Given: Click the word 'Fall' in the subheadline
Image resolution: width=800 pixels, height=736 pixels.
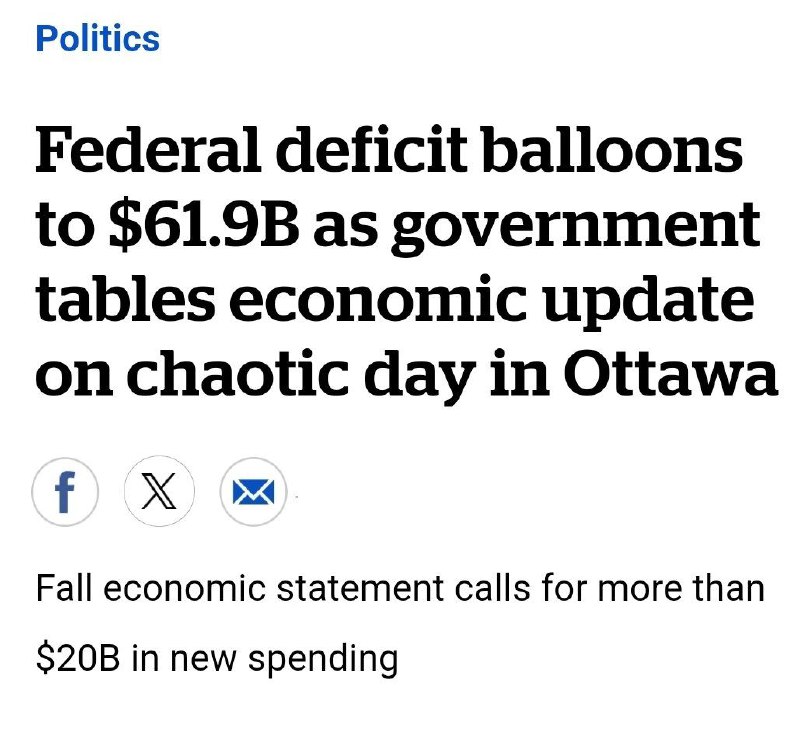Looking at the screenshot, I should tap(64, 588).
